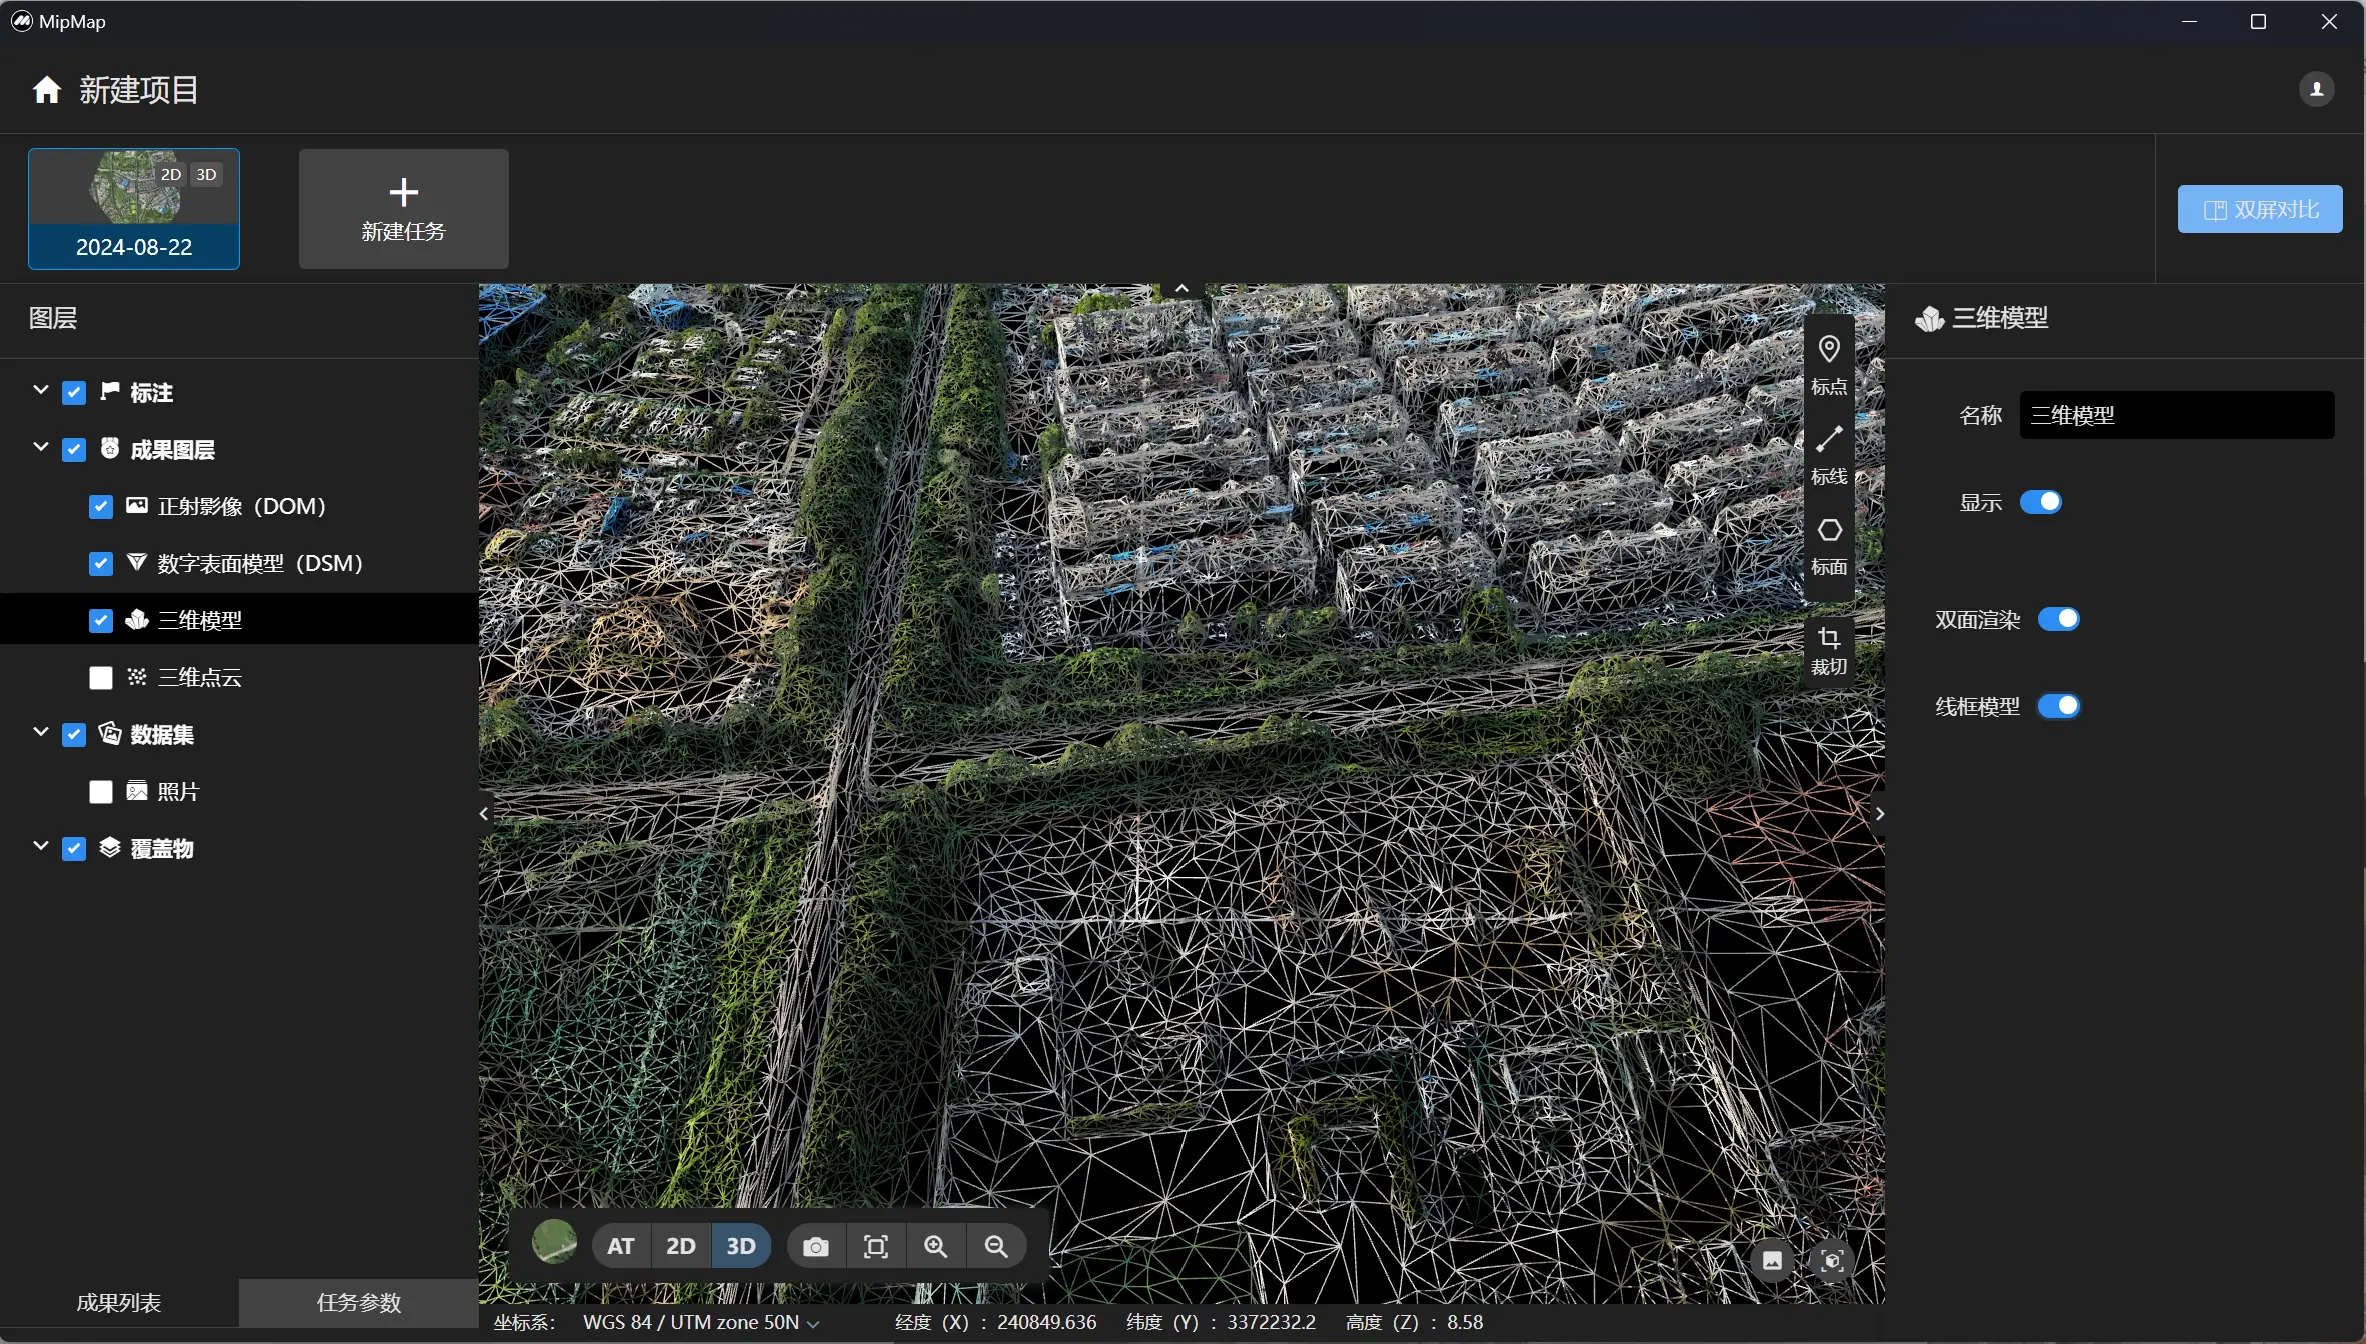The width and height of the screenshot is (2366, 1344).
Task: Switch viewer to 2D mode
Action: pos(680,1247)
